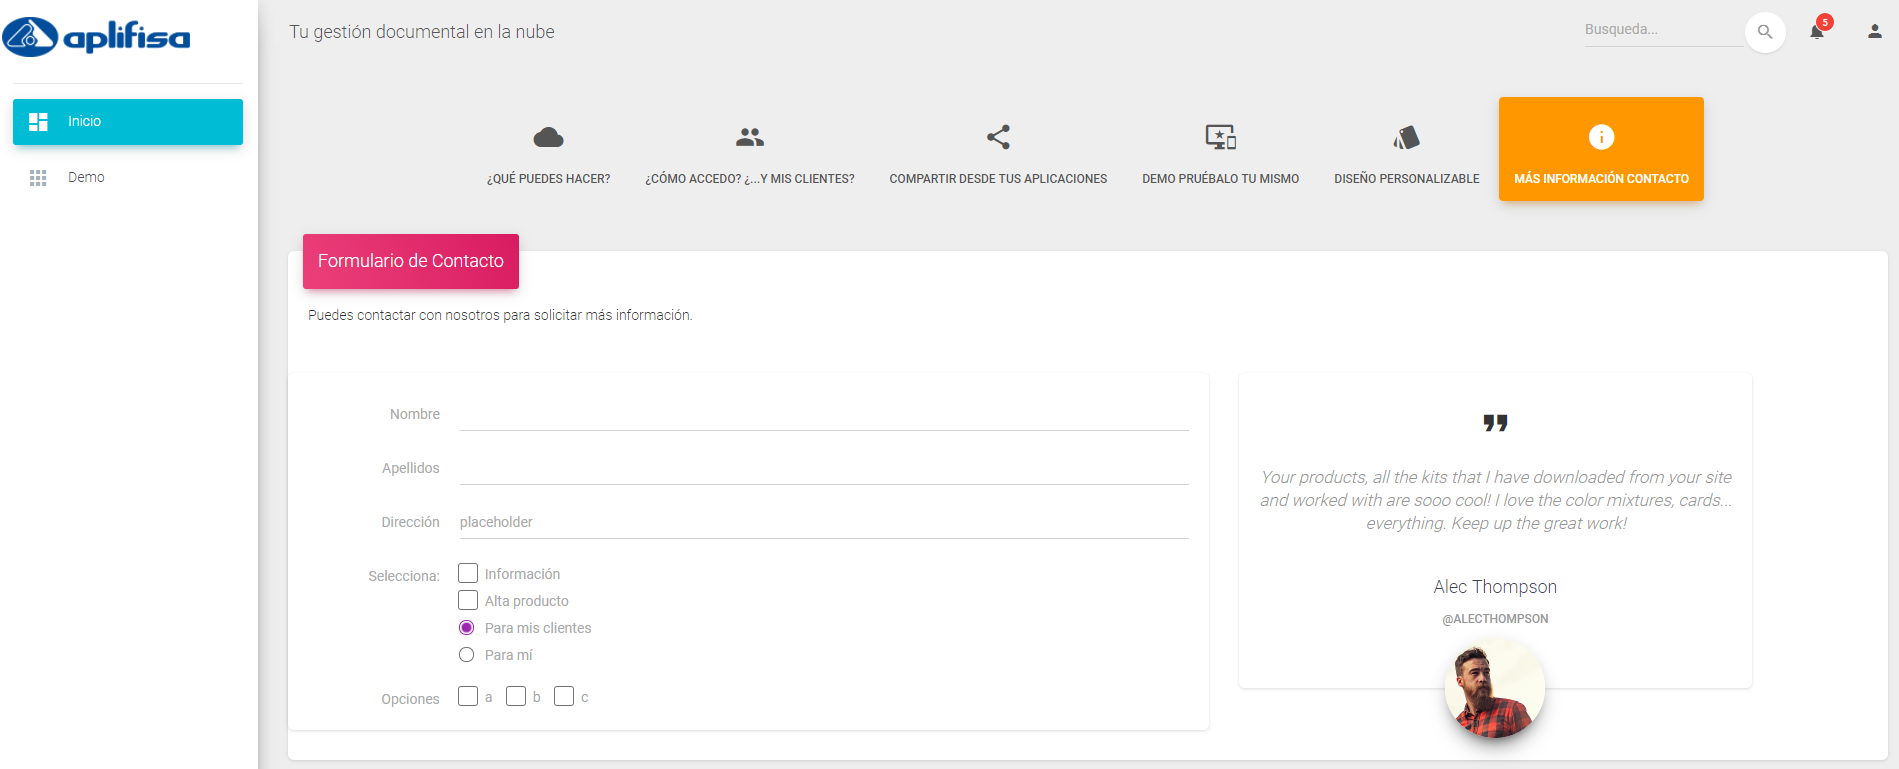The height and width of the screenshot is (769, 1899).
Task: Check the Información checkbox
Action: pos(468,573)
